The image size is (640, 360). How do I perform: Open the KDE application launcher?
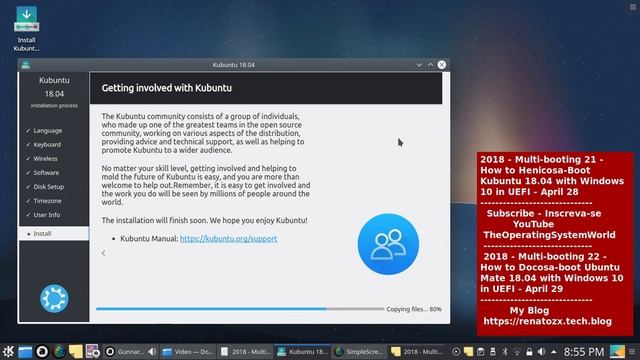click(x=9, y=351)
